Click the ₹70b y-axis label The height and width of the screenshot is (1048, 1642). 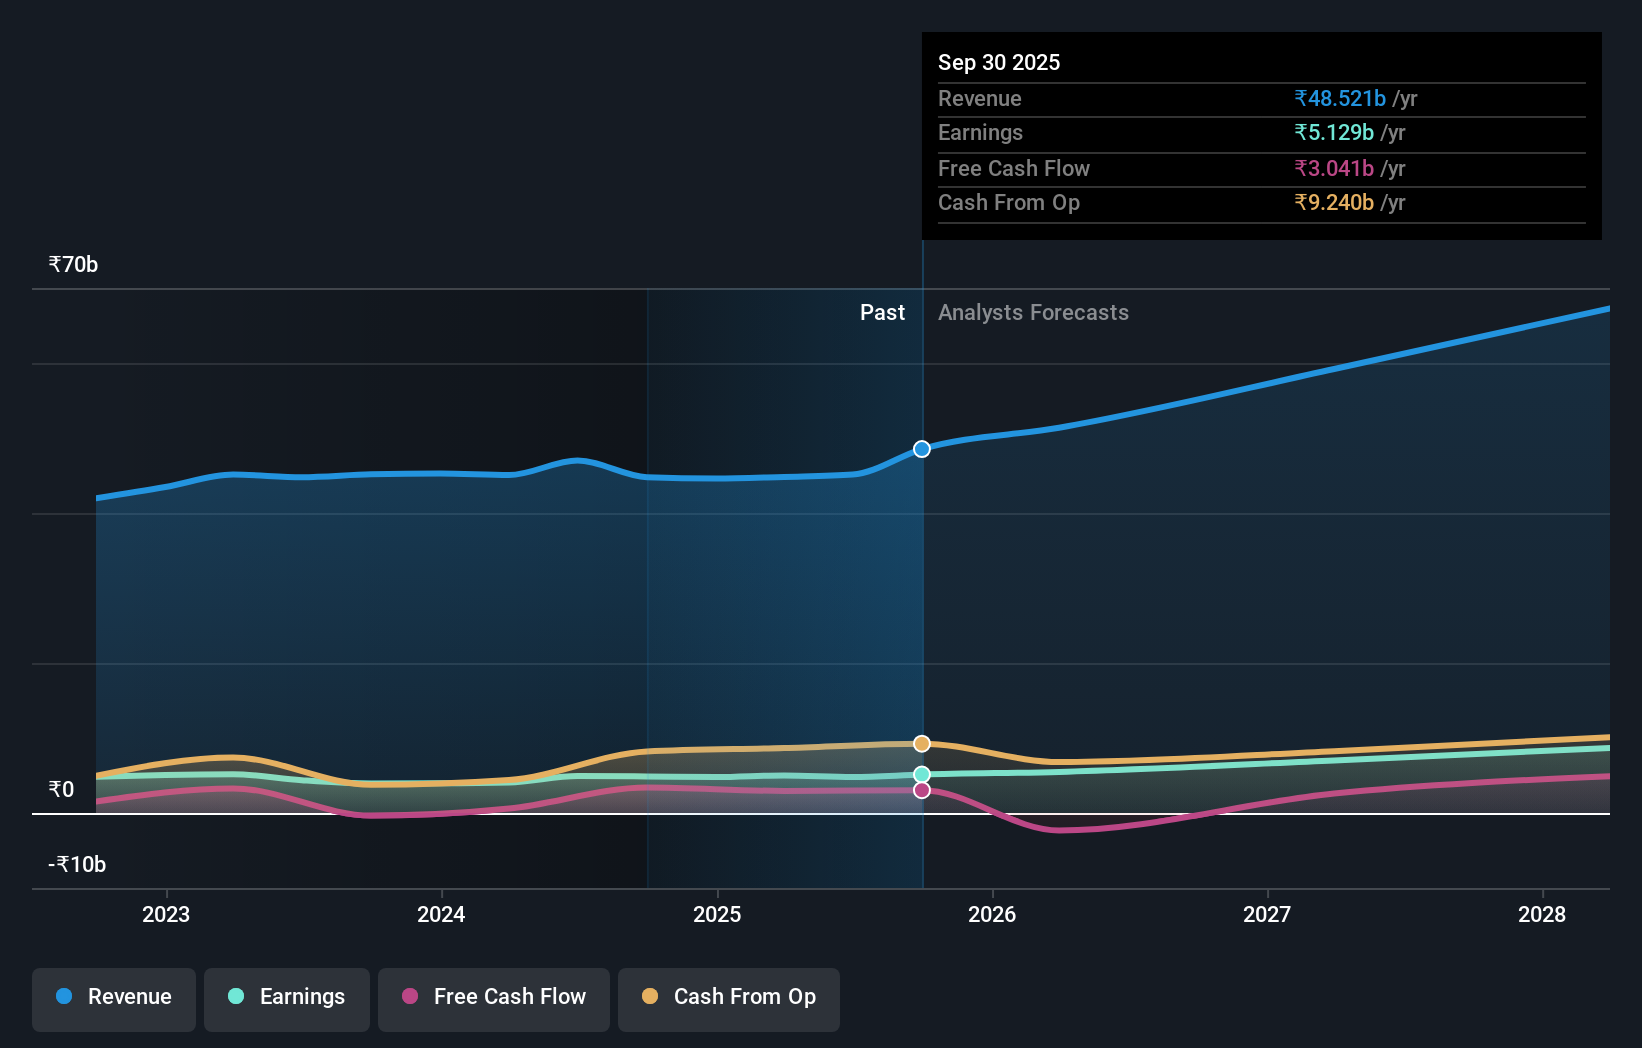(72, 264)
